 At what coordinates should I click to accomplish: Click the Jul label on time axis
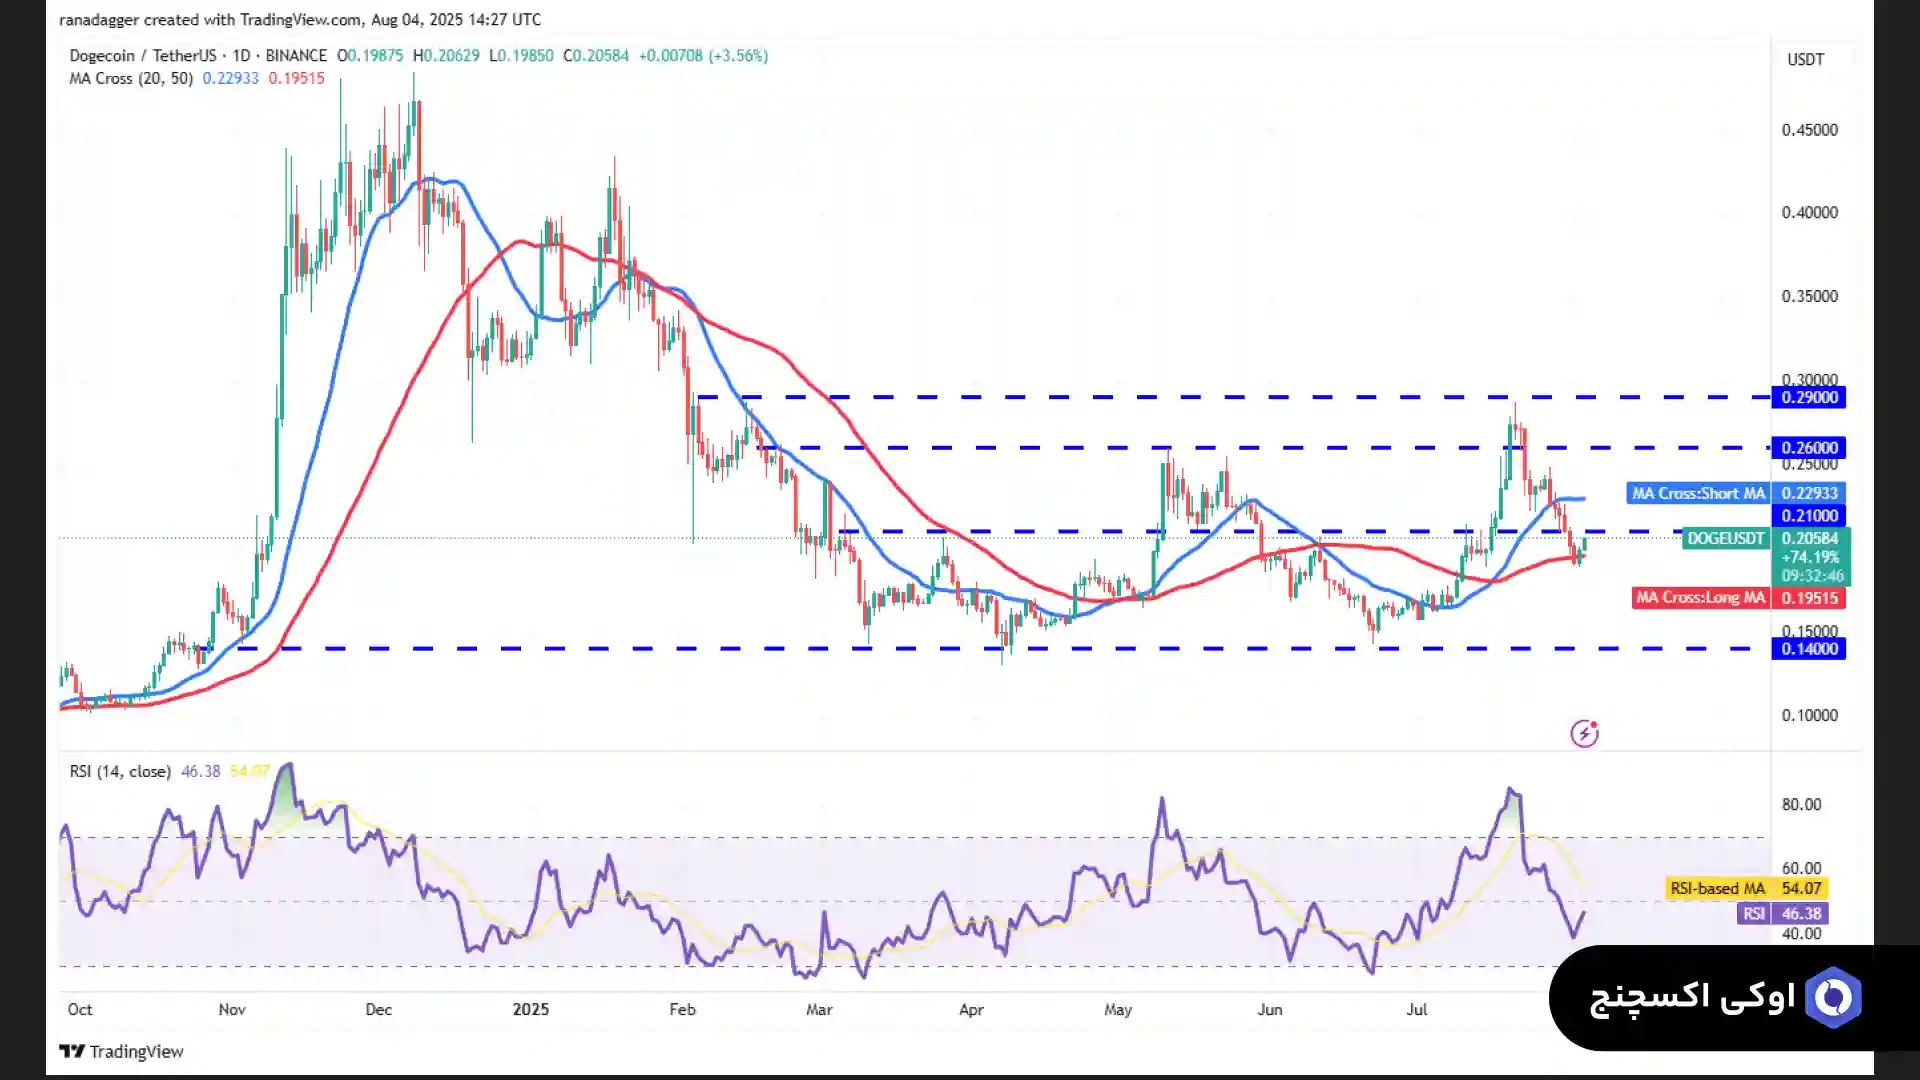1416,1009
